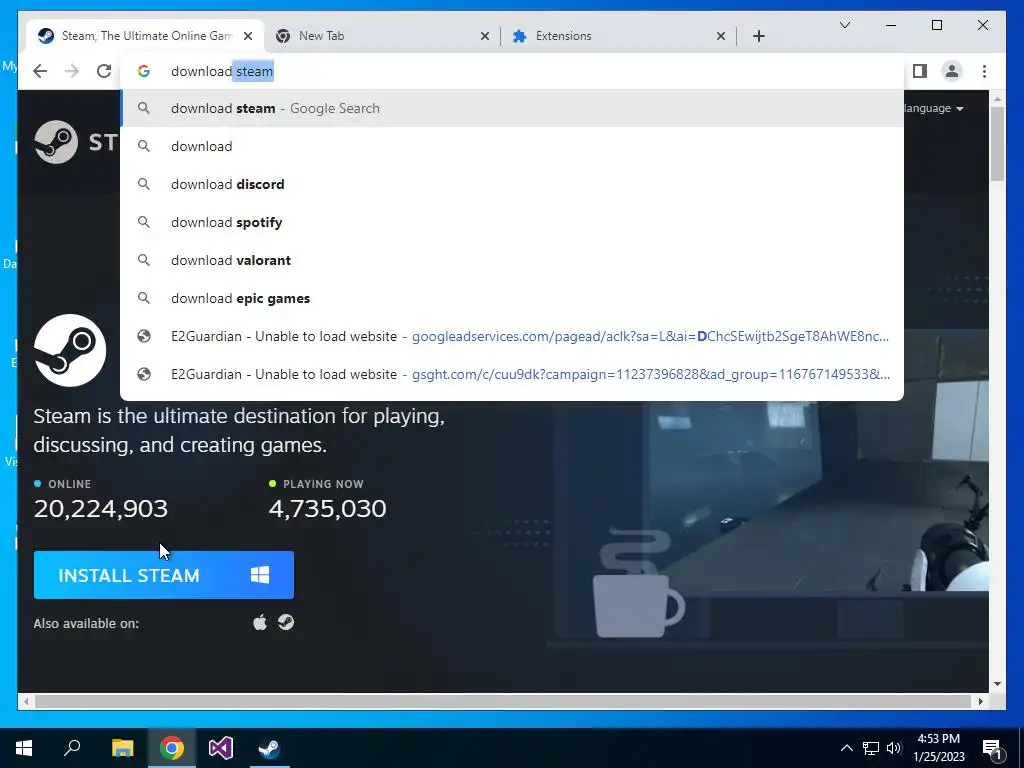Image resolution: width=1024 pixels, height=768 pixels.
Task: Click the forward navigation arrow
Action: point(72,71)
